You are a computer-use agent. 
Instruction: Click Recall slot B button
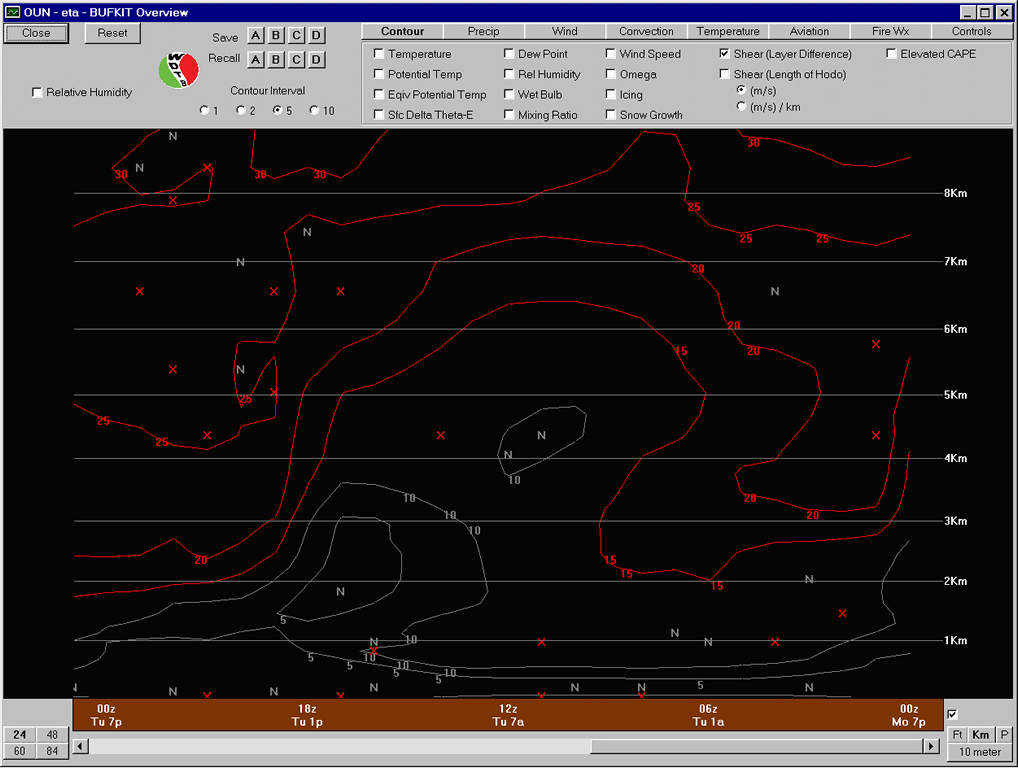276,60
